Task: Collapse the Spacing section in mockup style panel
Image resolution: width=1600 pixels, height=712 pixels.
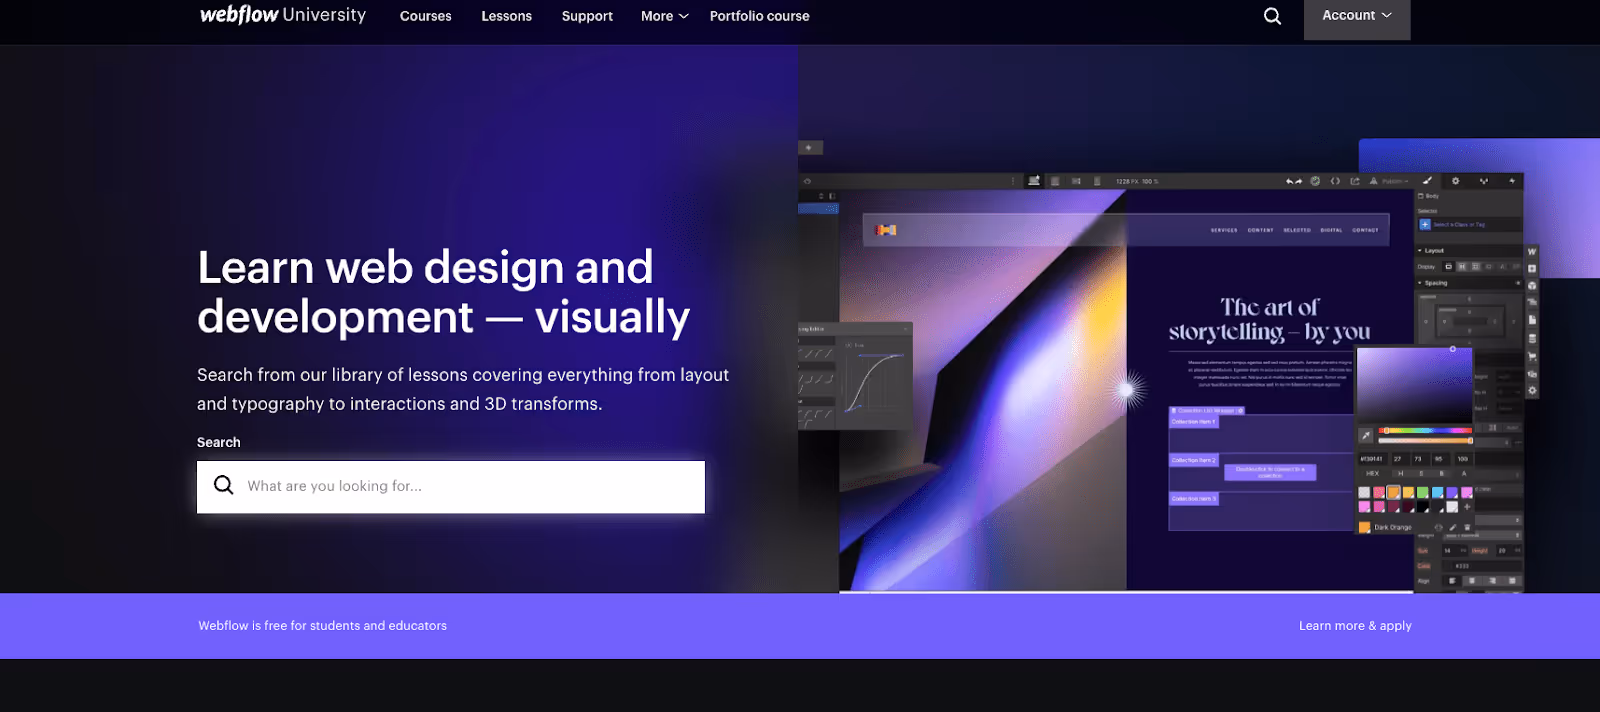Action: 1432,283
